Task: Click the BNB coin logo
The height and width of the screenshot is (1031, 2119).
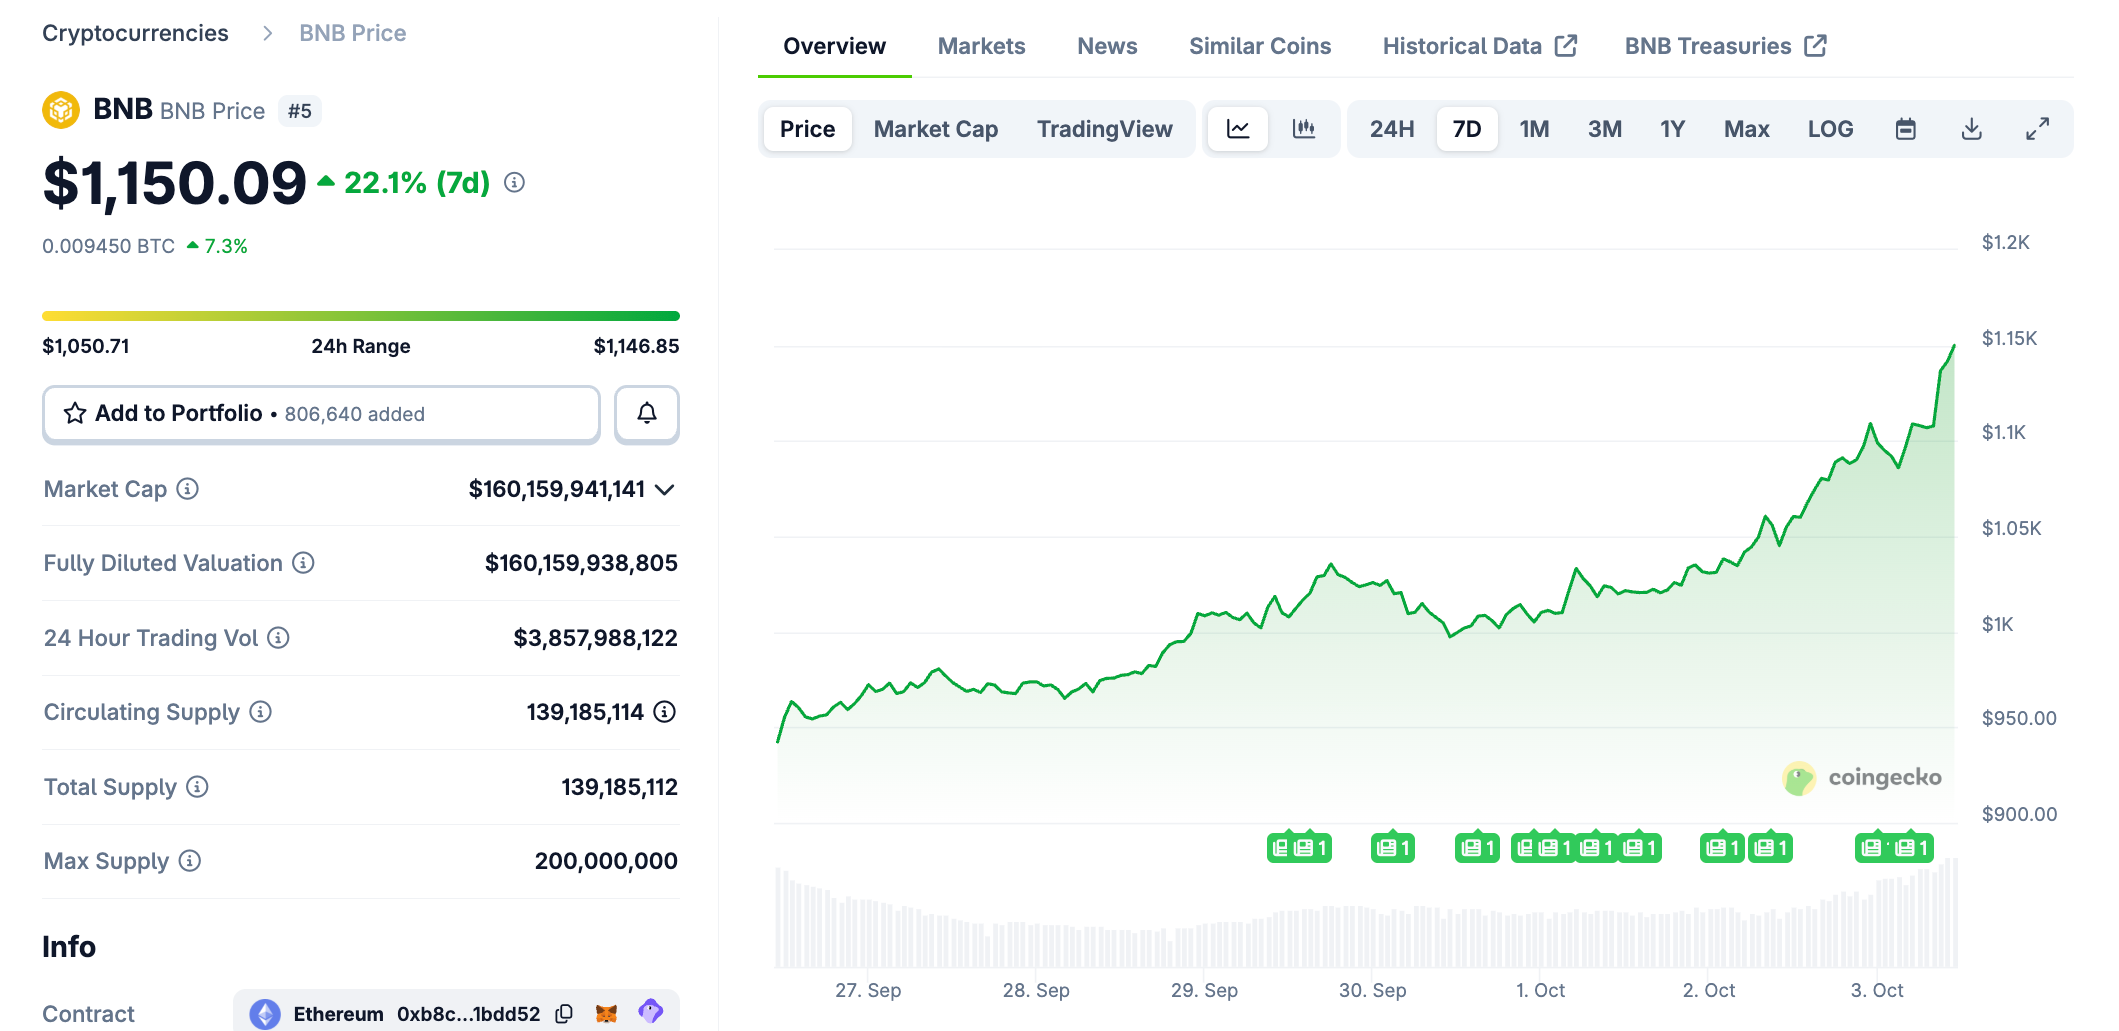Action: click(x=62, y=110)
